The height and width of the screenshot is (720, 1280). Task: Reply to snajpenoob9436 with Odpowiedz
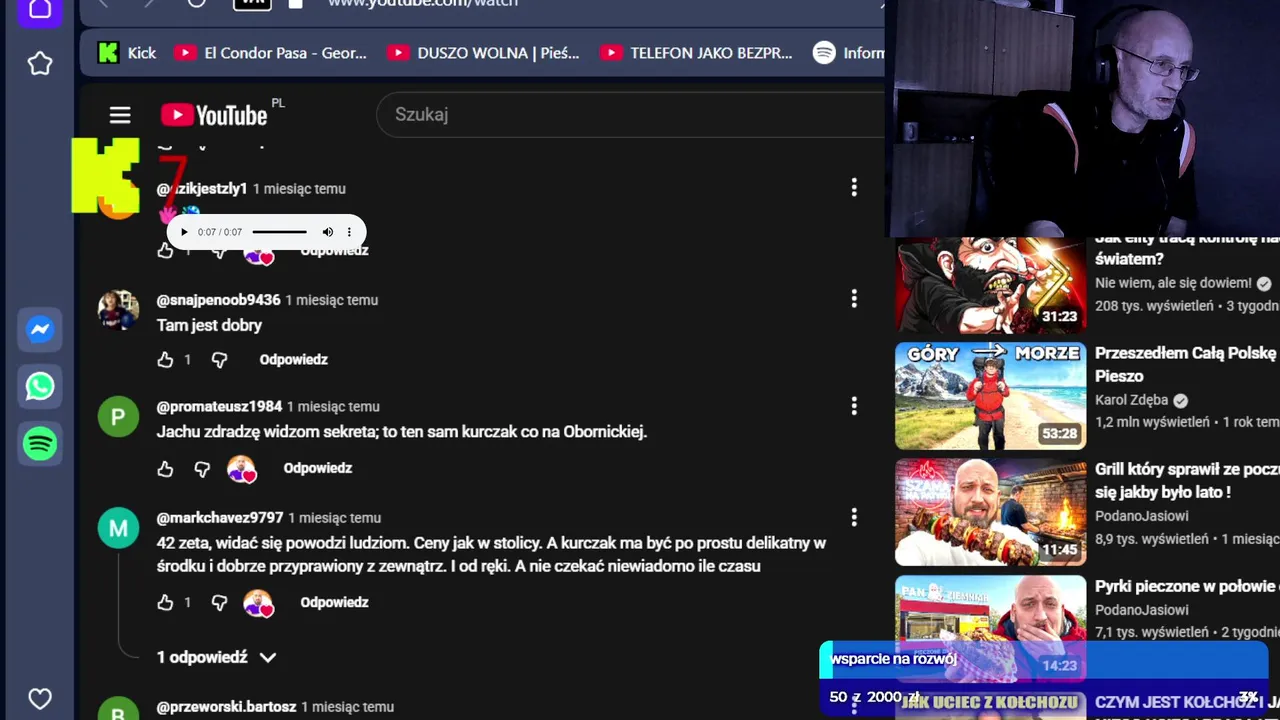(x=294, y=360)
